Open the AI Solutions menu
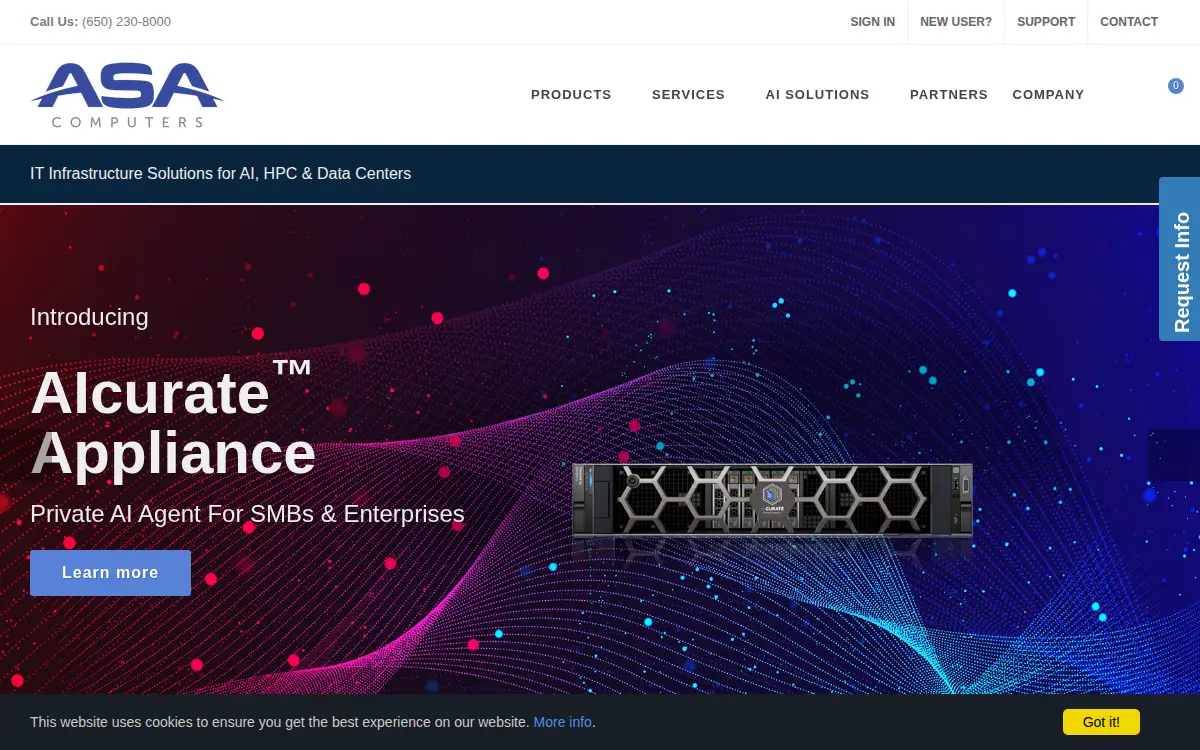1200x750 pixels. [x=817, y=94]
